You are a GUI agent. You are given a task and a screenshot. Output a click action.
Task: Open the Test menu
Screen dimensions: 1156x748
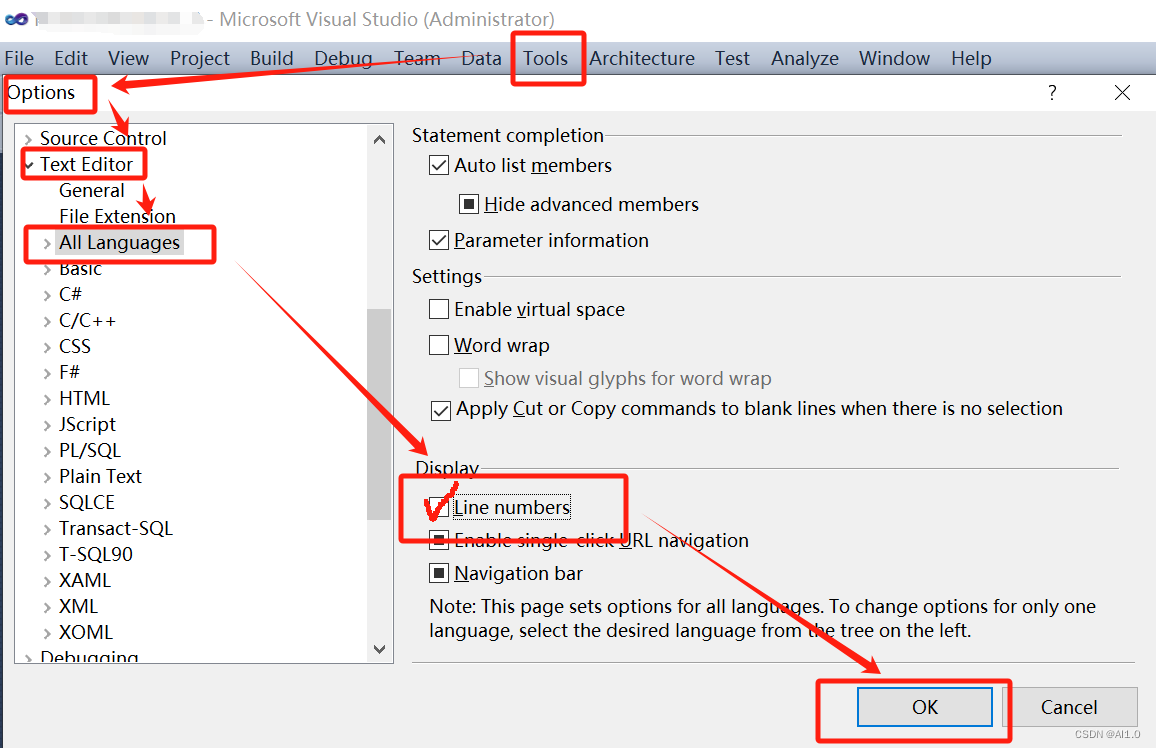click(732, 58)
